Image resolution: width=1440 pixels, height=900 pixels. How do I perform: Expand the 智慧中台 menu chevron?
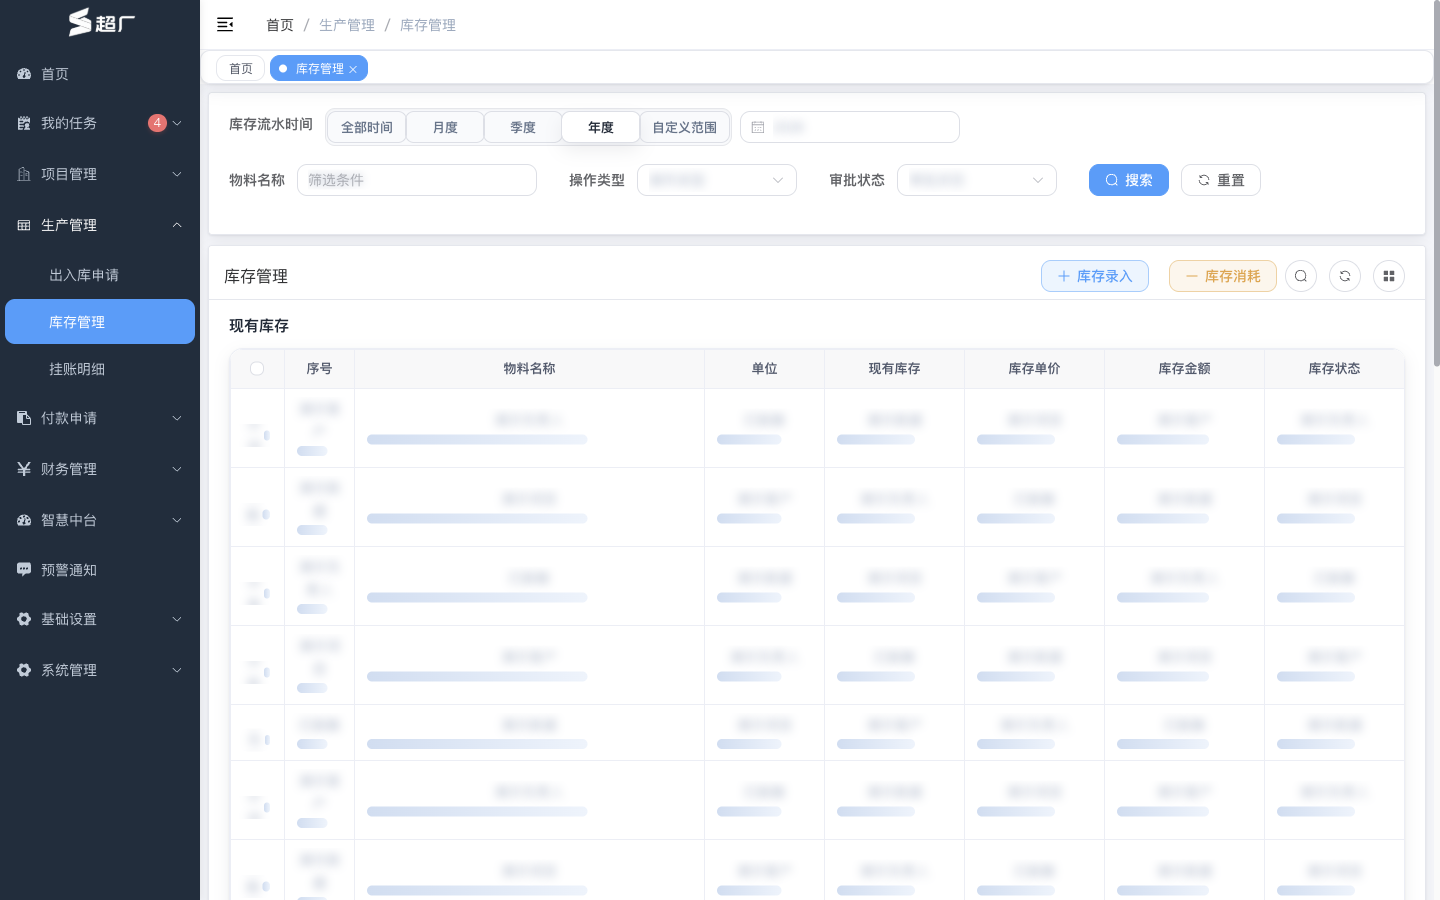click(177, 520)
